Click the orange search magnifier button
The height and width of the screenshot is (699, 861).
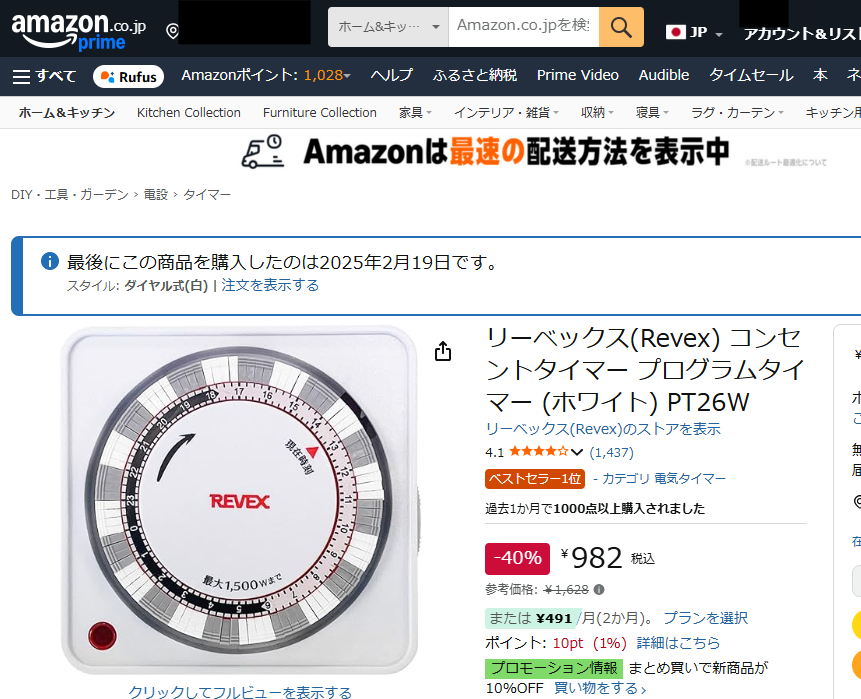(621, 27)
